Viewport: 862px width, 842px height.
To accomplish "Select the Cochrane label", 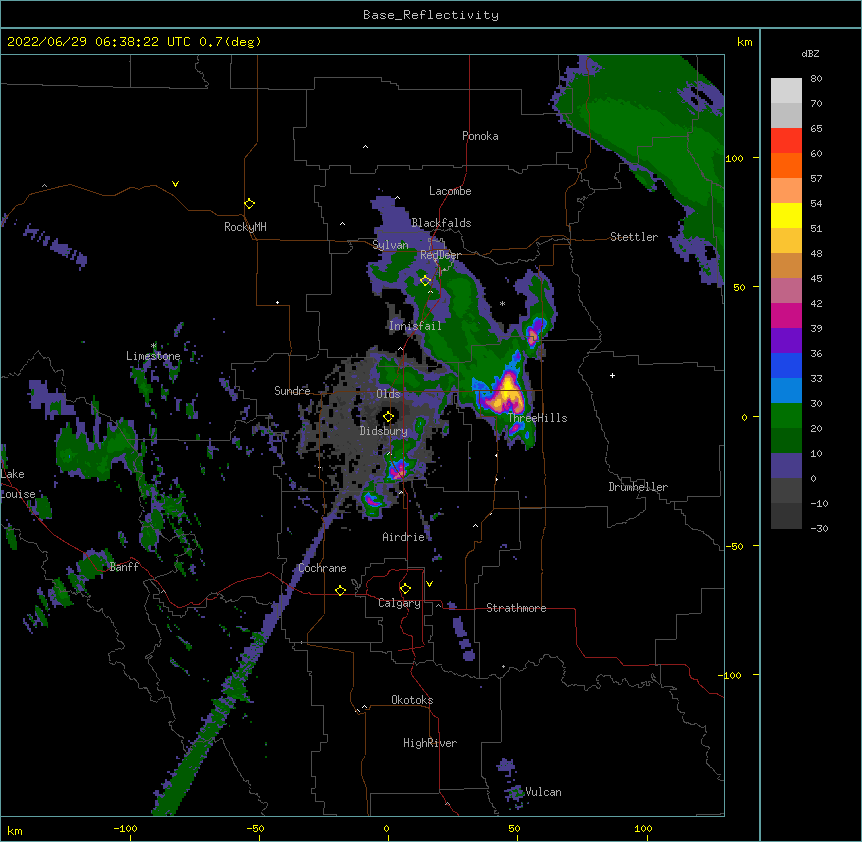I will 322,568.
